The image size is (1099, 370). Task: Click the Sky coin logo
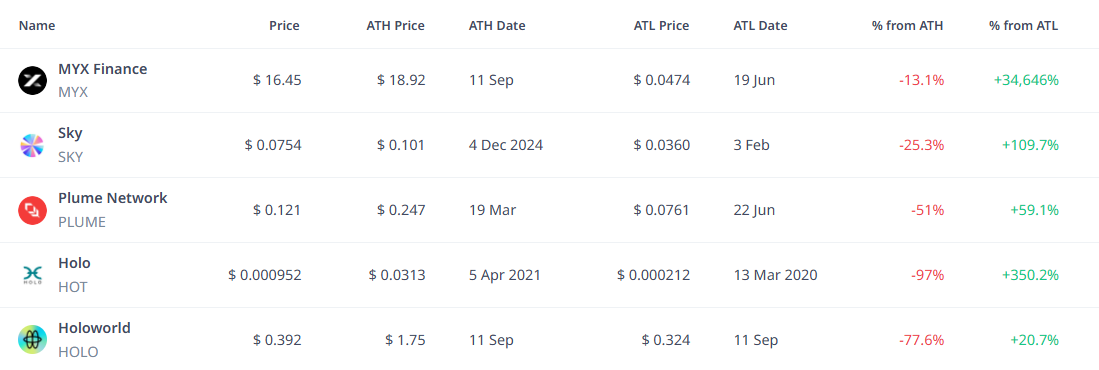32,145
